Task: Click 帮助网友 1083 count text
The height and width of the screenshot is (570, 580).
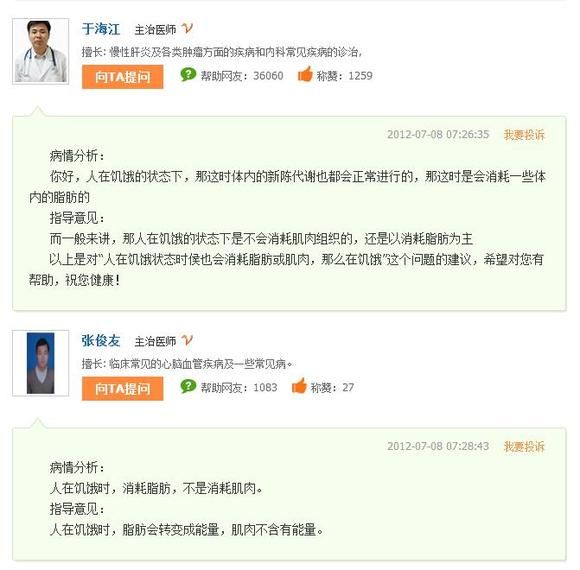Action: coord(239,388)
